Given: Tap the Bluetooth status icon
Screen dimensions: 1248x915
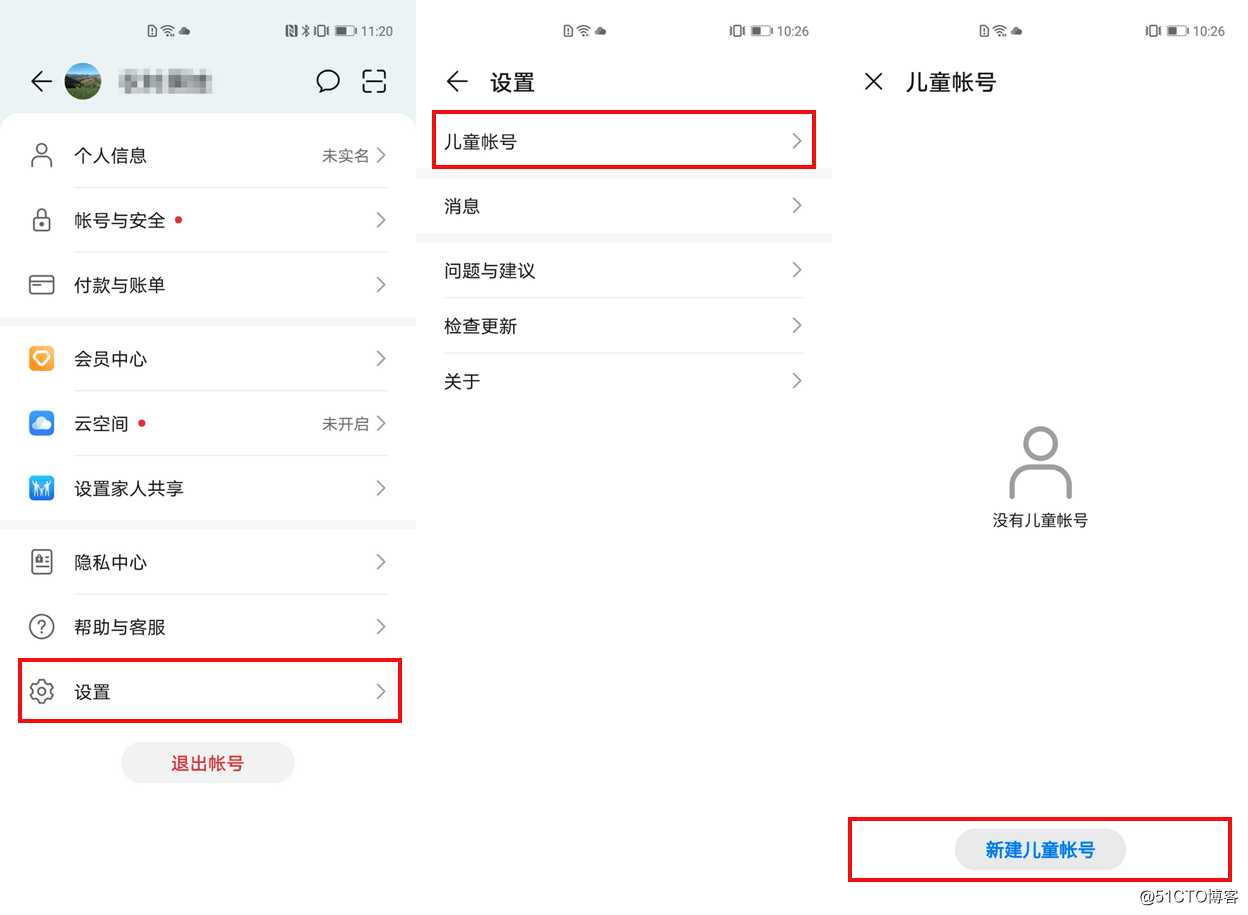Looking at the screenshot, I should (x=307, y=31).
